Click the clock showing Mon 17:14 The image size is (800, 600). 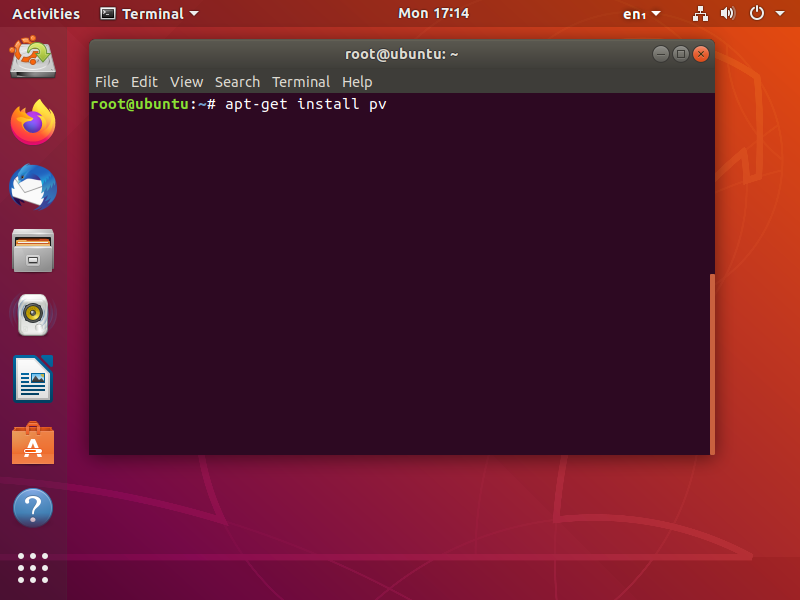tap(433, 13)
